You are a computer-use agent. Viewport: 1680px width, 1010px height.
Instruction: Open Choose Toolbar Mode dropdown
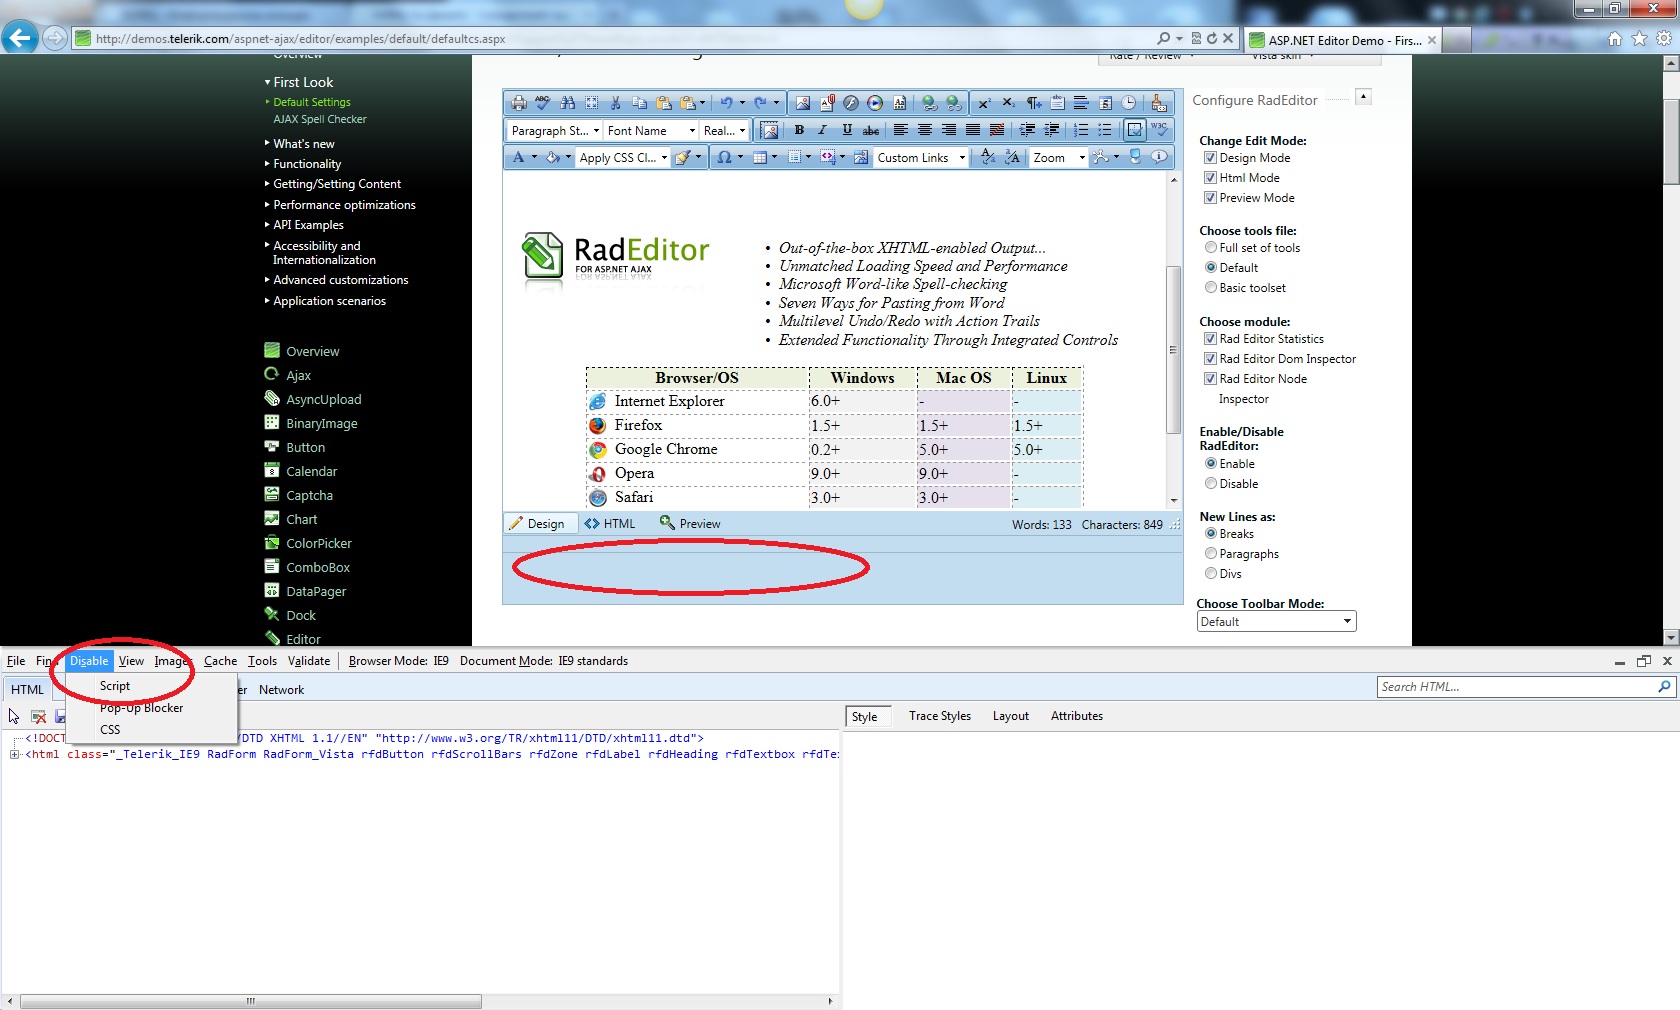tap(1277, 622)
